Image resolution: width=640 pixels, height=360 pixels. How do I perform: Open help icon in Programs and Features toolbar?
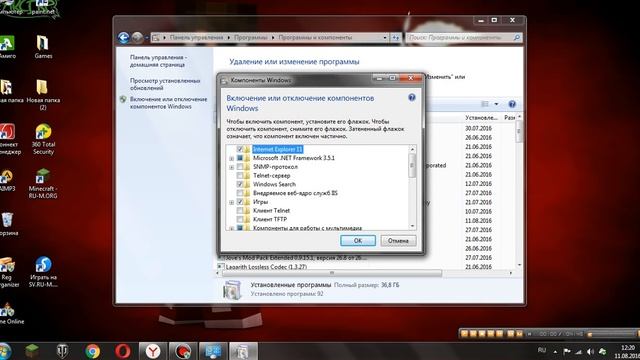[512, 104]
